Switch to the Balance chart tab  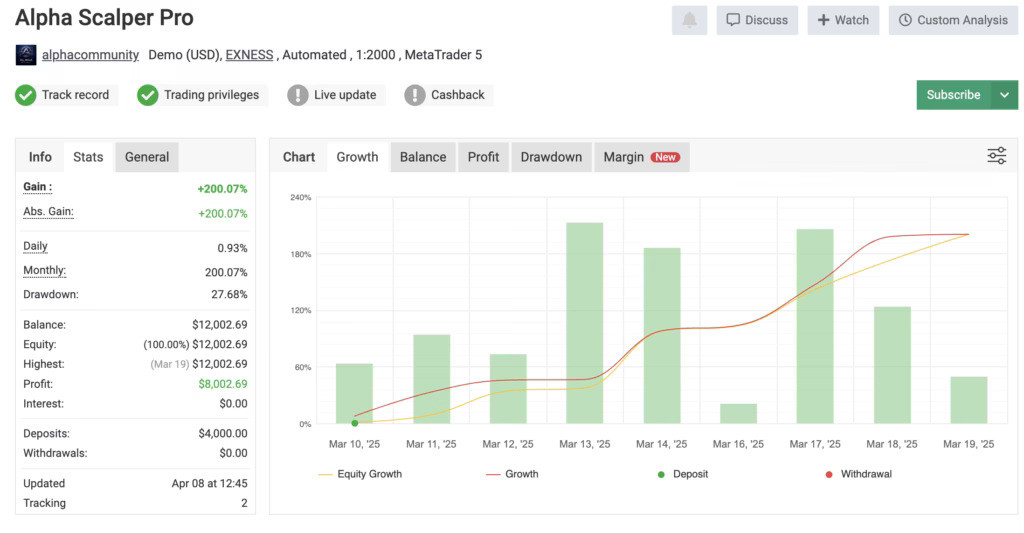pyautogui.click(x=423, y=157)
